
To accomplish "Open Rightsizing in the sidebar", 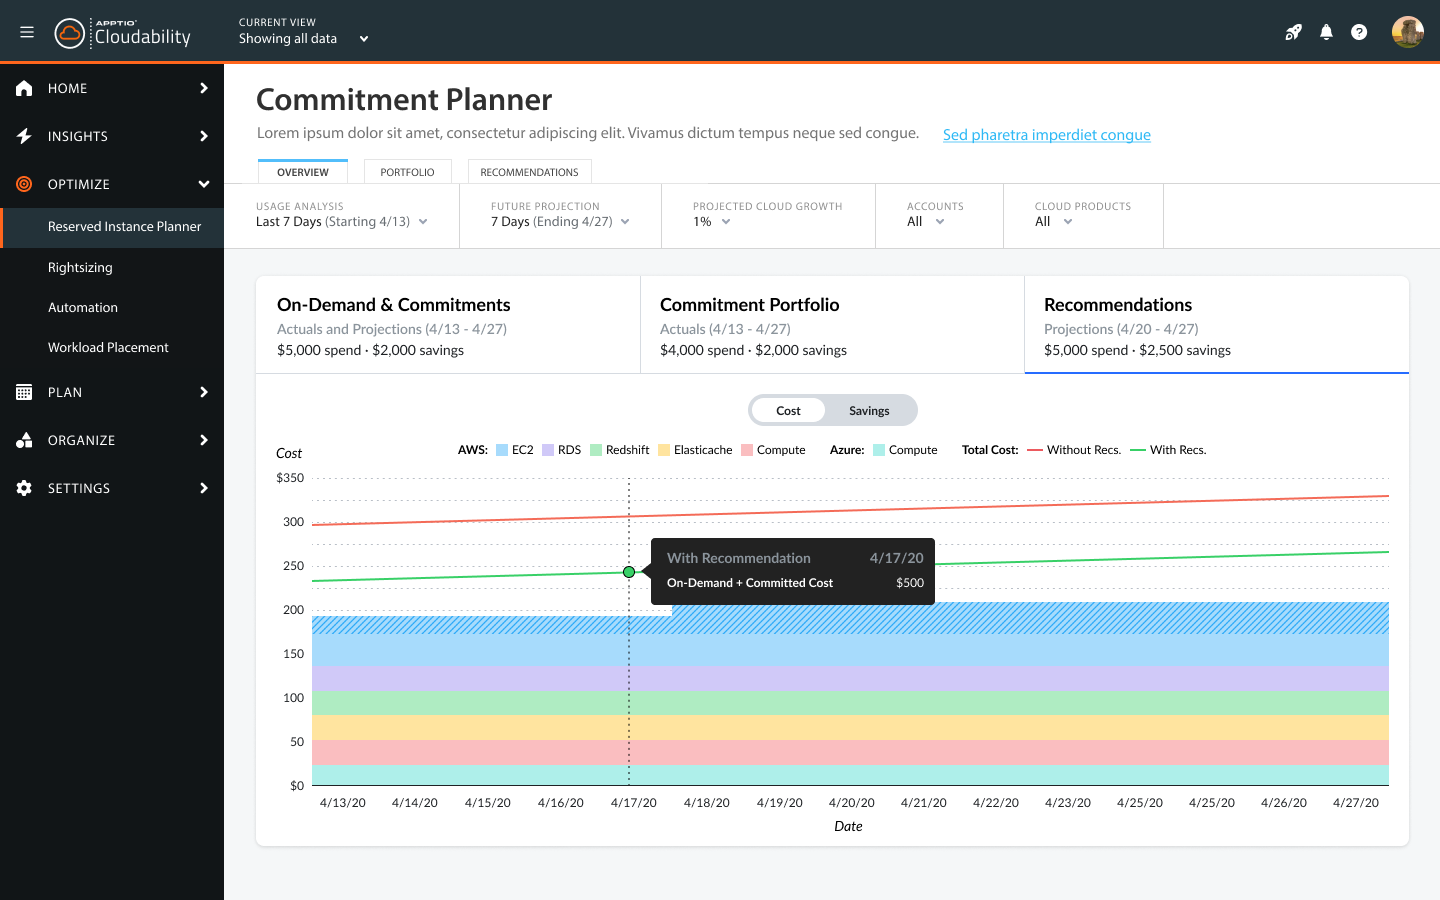I will pyautogui.click(x=80, y=267).
